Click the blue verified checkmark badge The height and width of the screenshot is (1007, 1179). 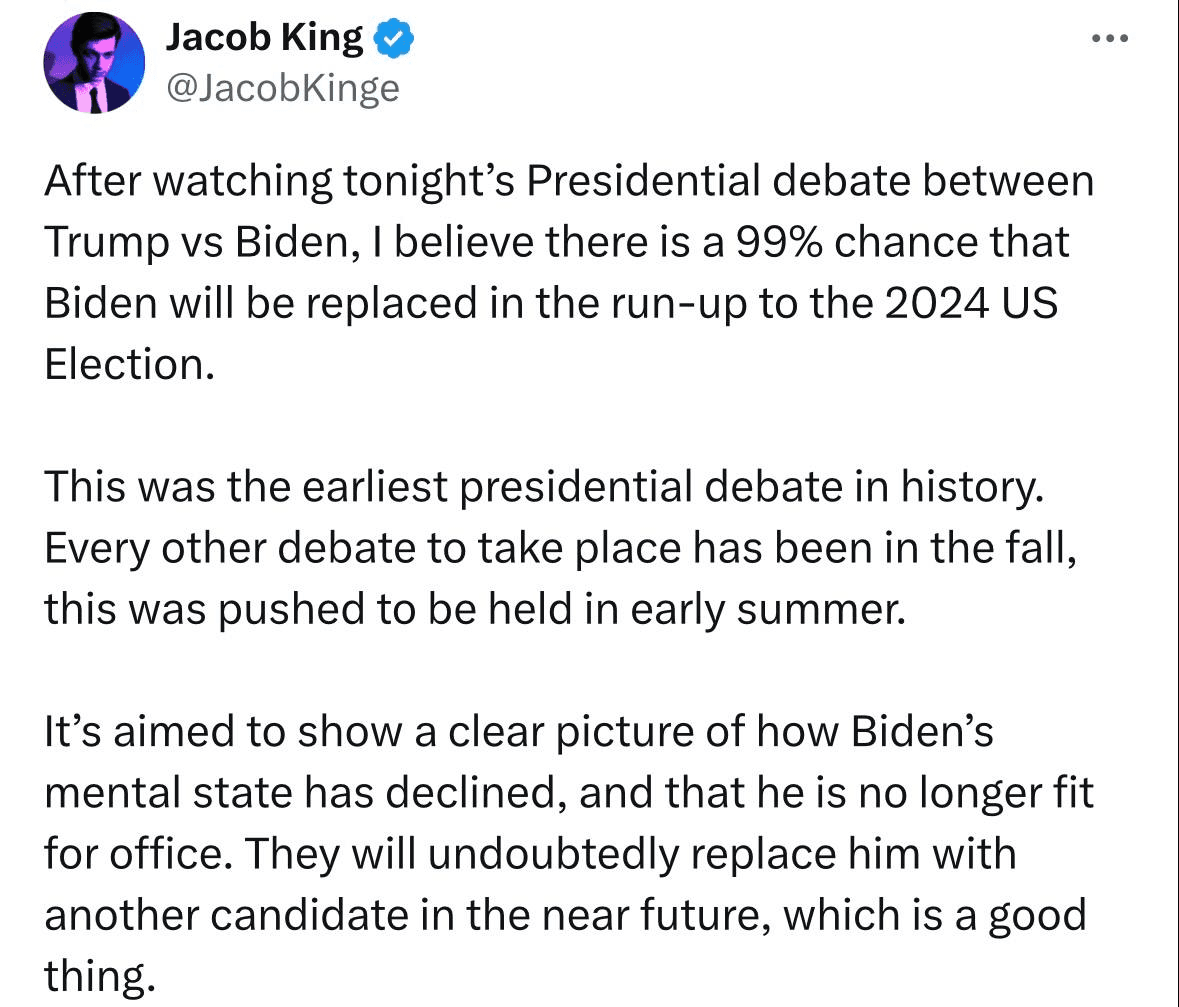coord(394,40)
